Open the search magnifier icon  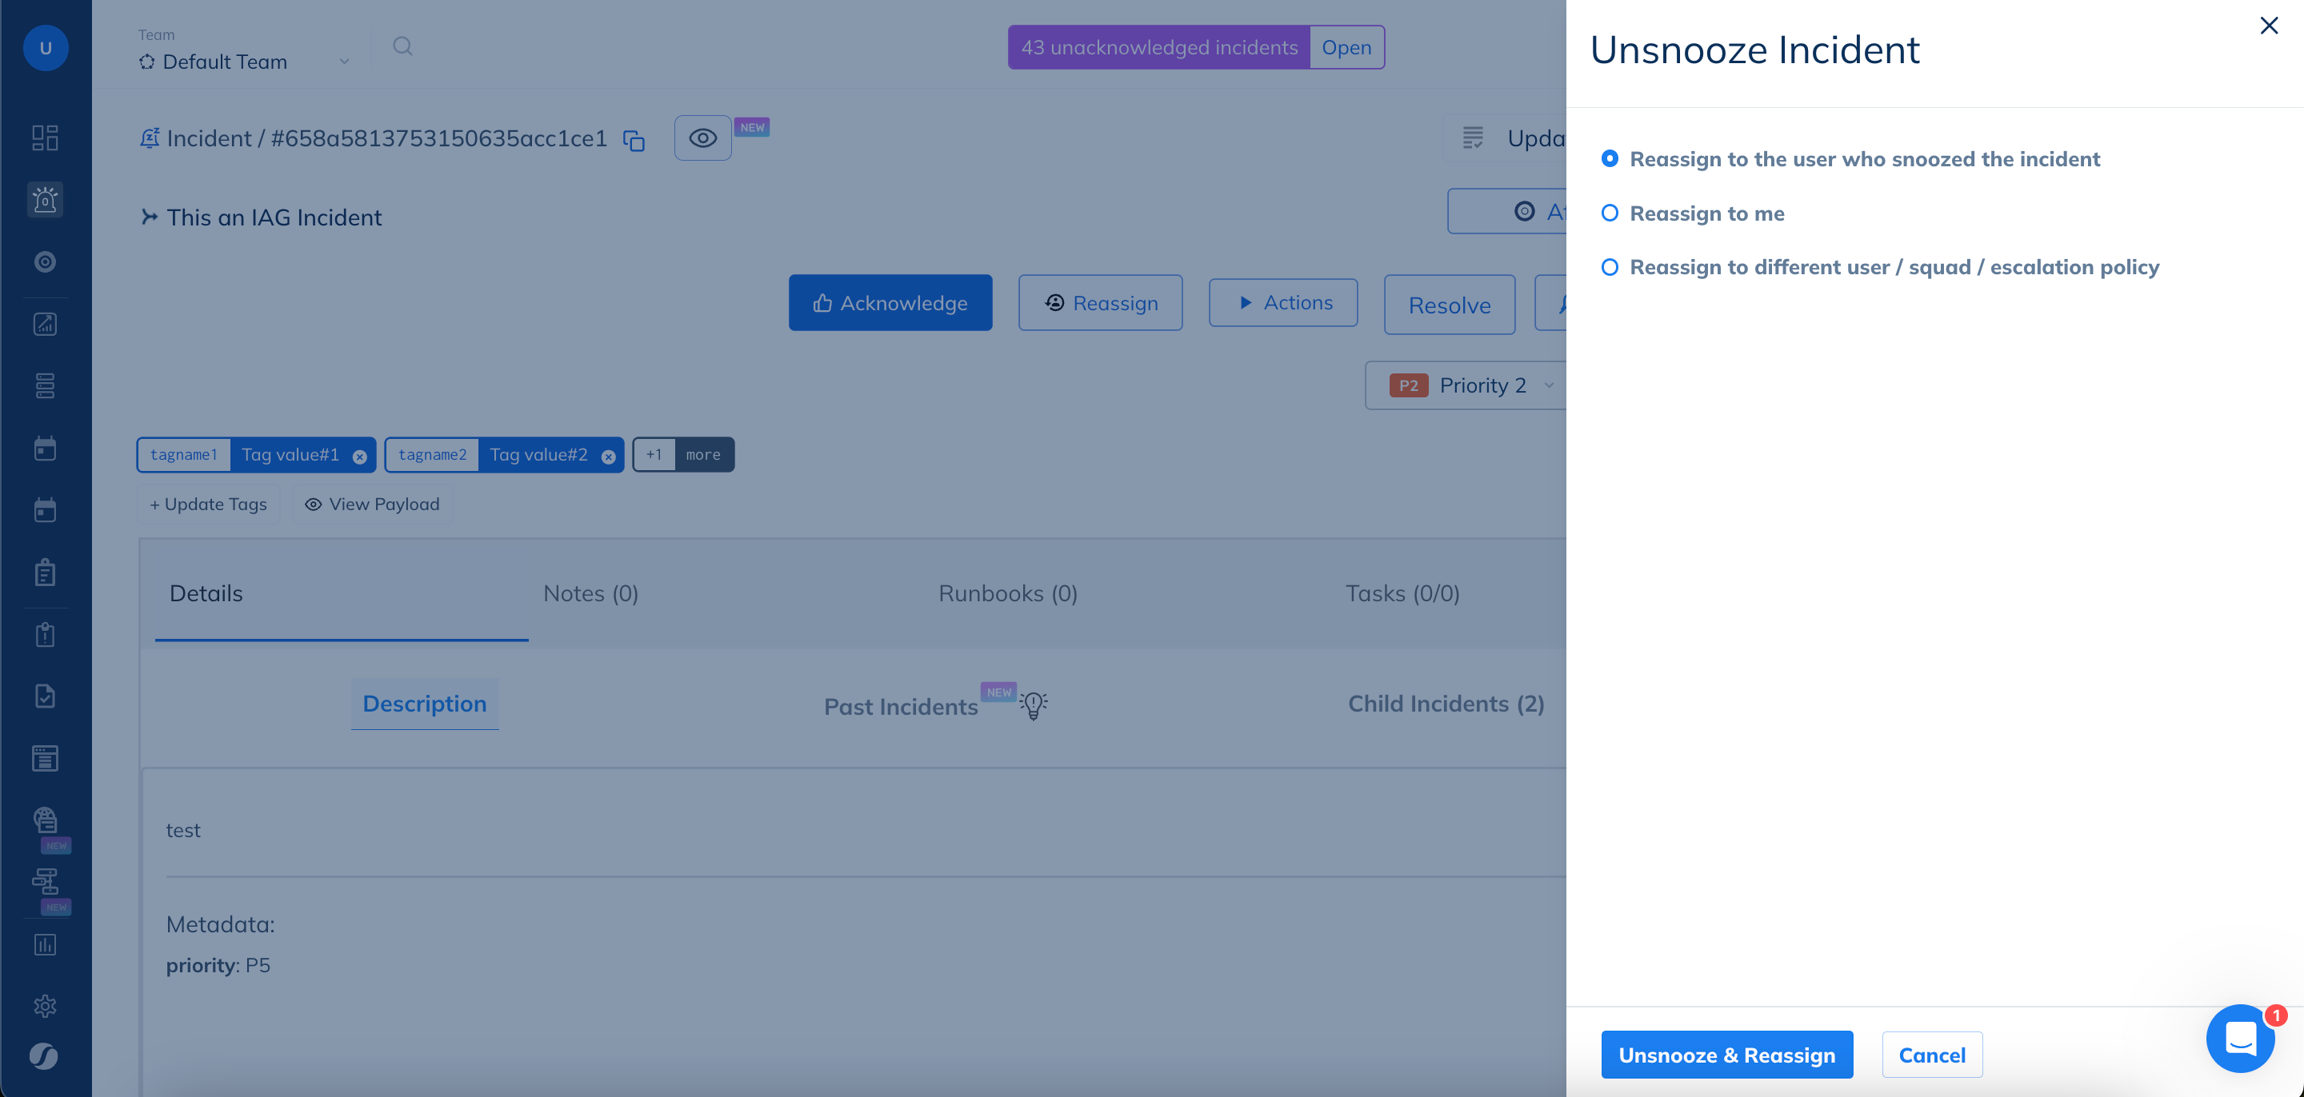[x=402, y=46]
